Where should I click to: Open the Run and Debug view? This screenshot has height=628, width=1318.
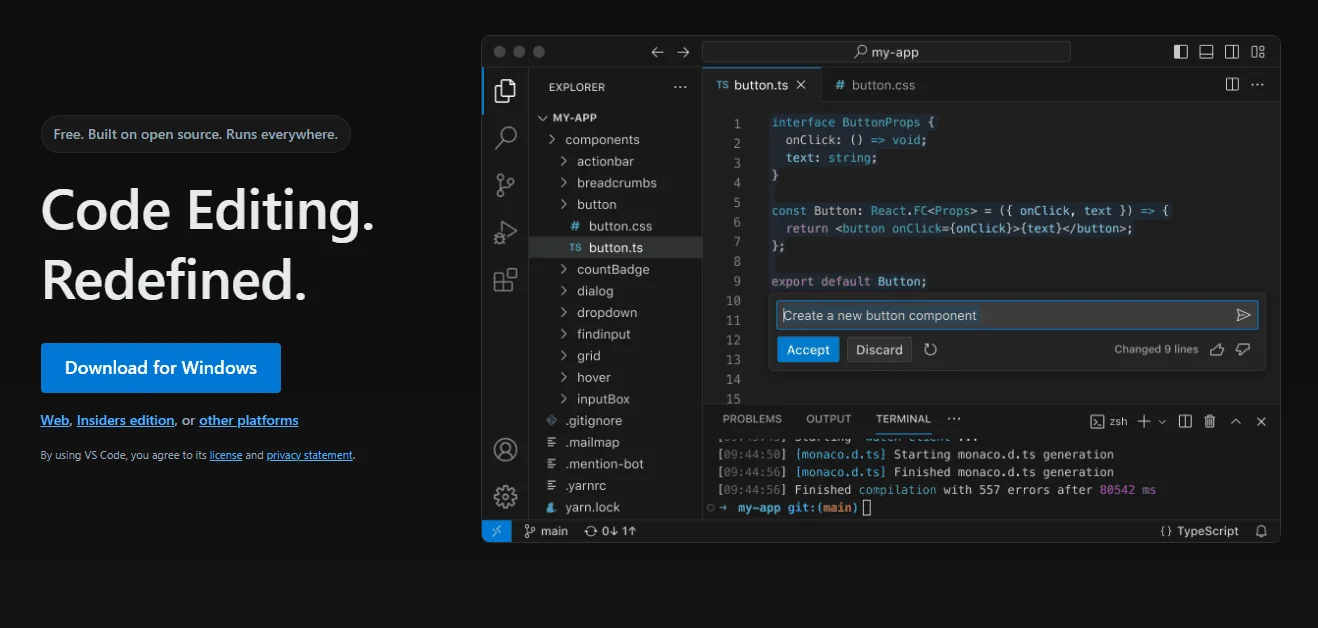point(505,232)
